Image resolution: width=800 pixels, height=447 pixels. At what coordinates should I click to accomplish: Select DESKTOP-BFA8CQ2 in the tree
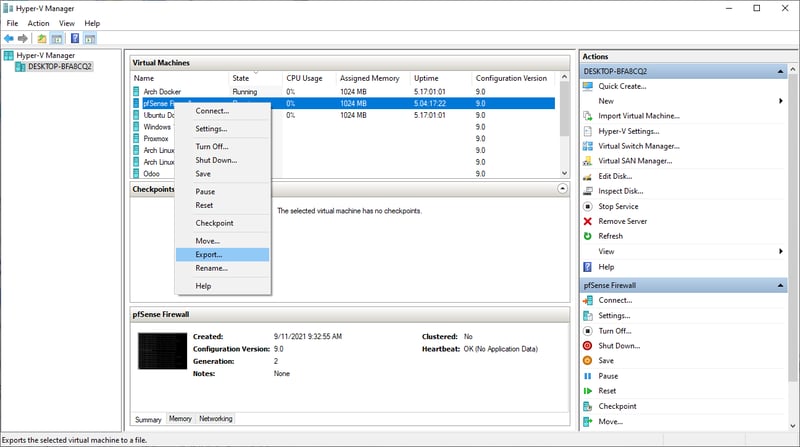(x=60, y=67)
